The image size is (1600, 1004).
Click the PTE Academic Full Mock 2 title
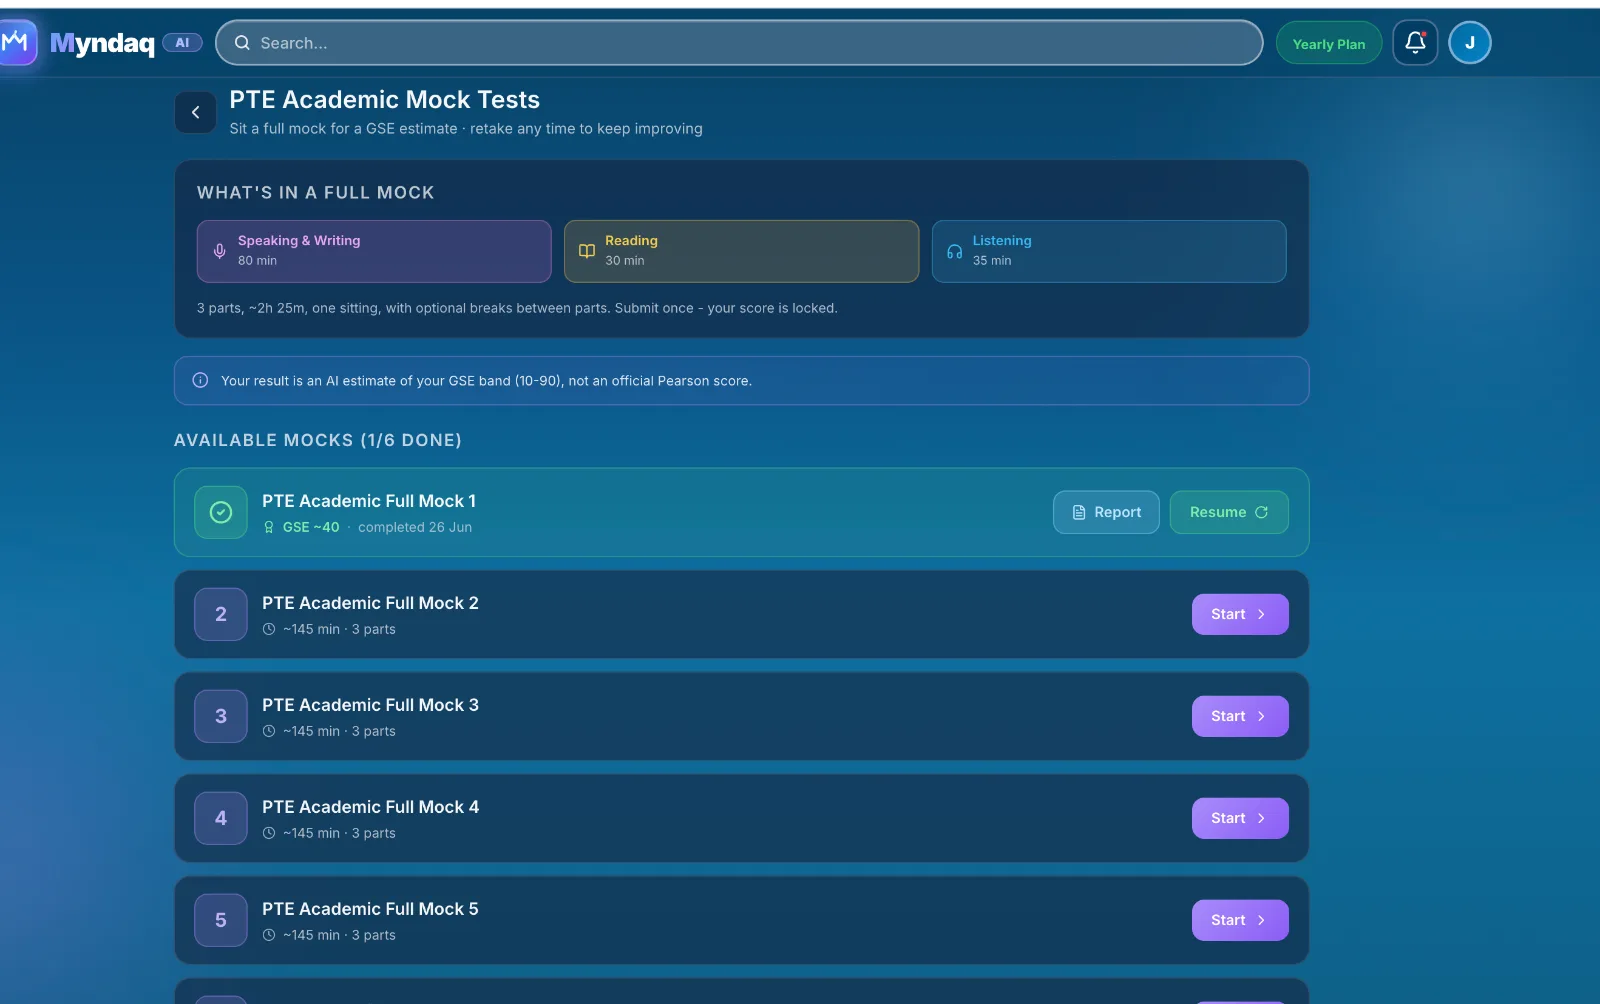coord(370,603)
